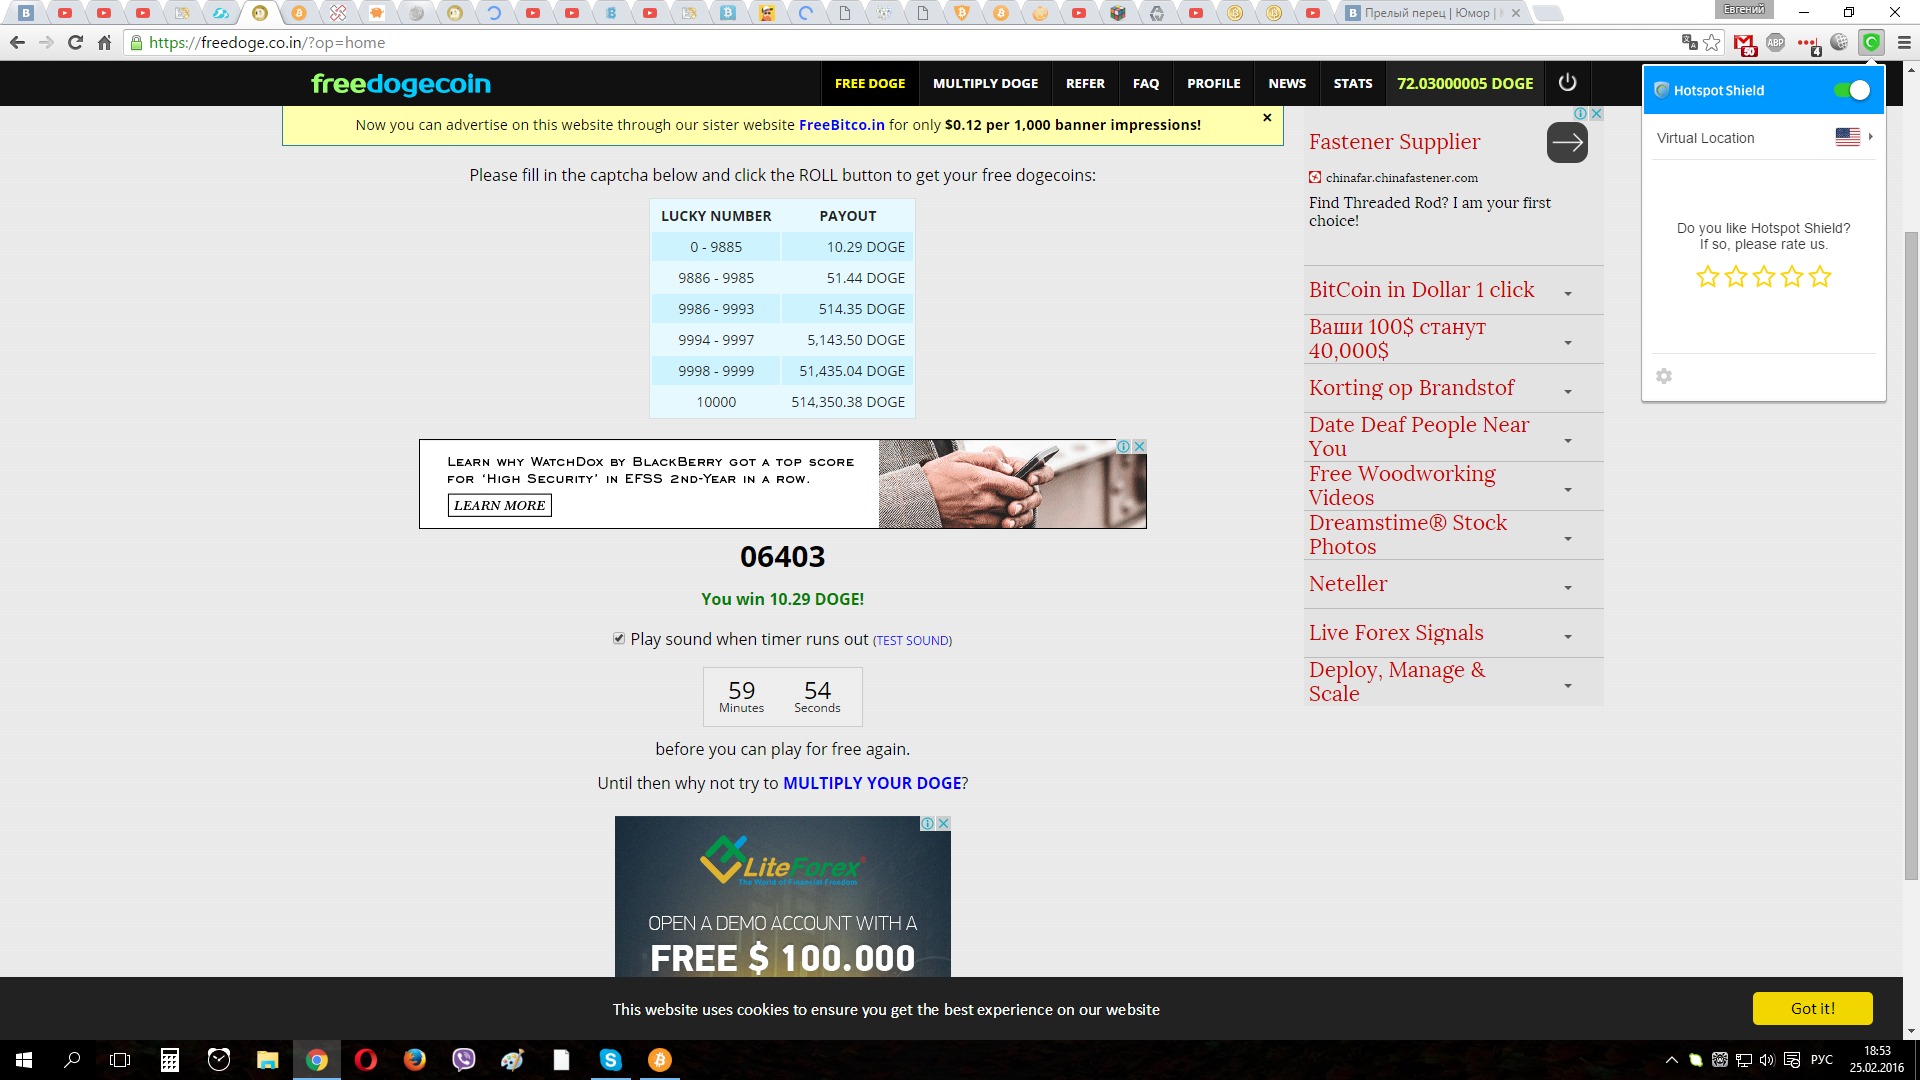This screenshot has width=1920, height=1080.
Task: Open the MULTIPLY DOGE menu item
Action: pyautogui.click(x=985, y=83)
